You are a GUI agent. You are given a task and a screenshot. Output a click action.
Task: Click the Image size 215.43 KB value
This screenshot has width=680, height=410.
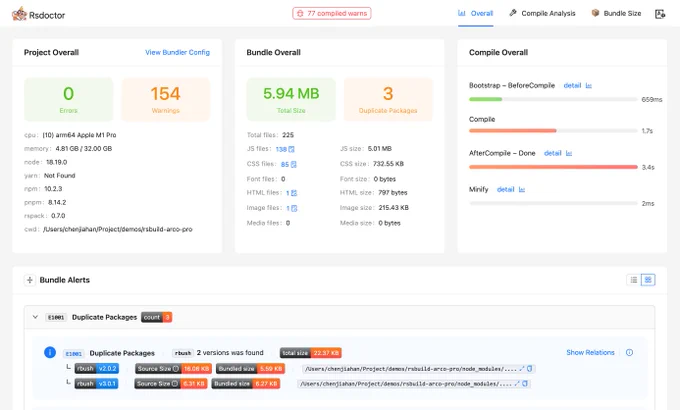pyautogui.click(x=393, y=208)
